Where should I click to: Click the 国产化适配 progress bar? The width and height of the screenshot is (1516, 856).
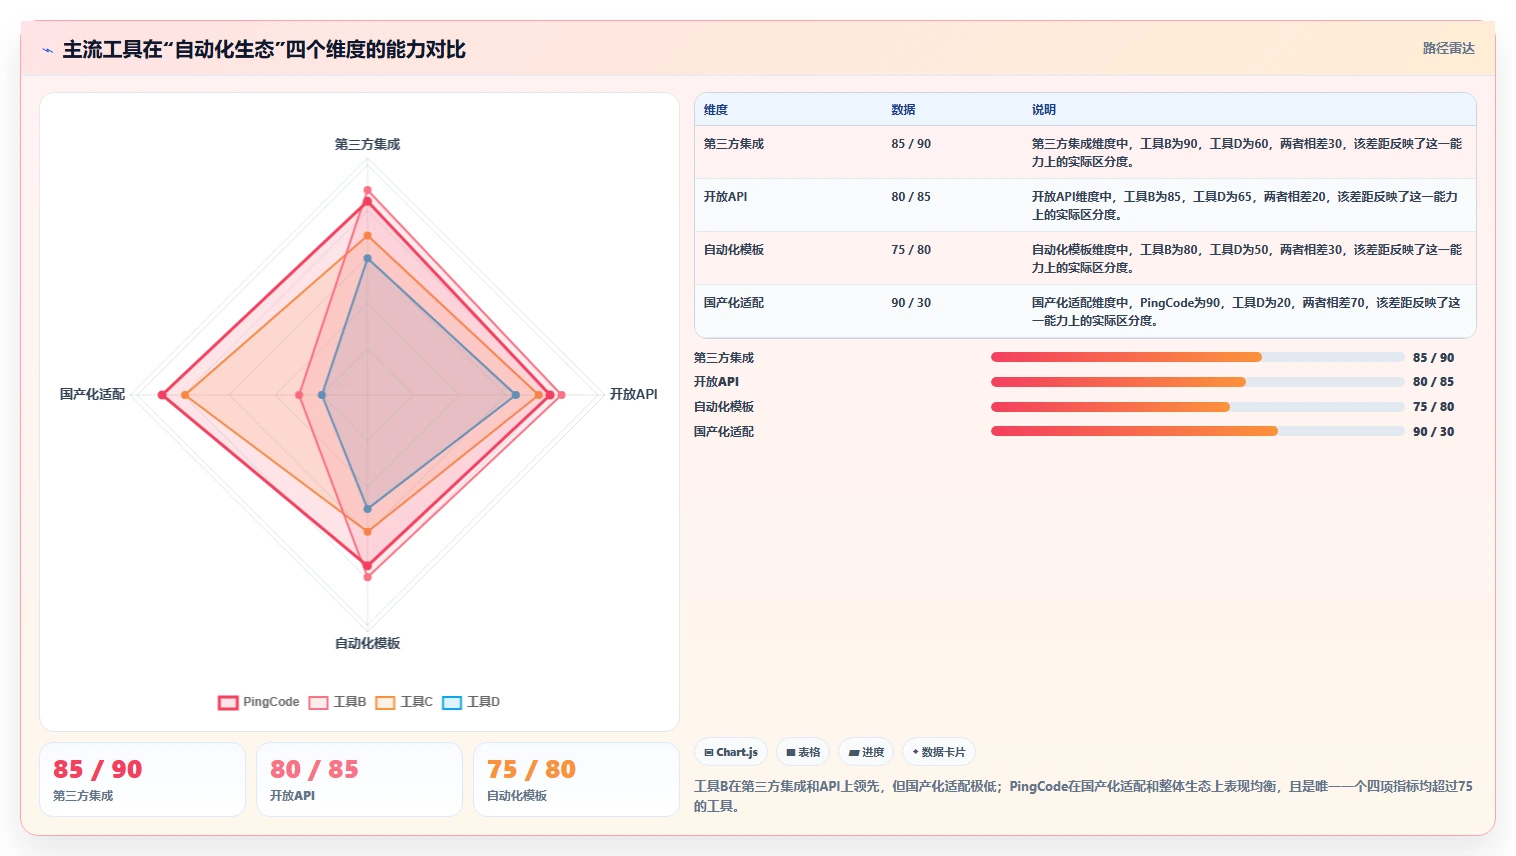coord(1197,431)
